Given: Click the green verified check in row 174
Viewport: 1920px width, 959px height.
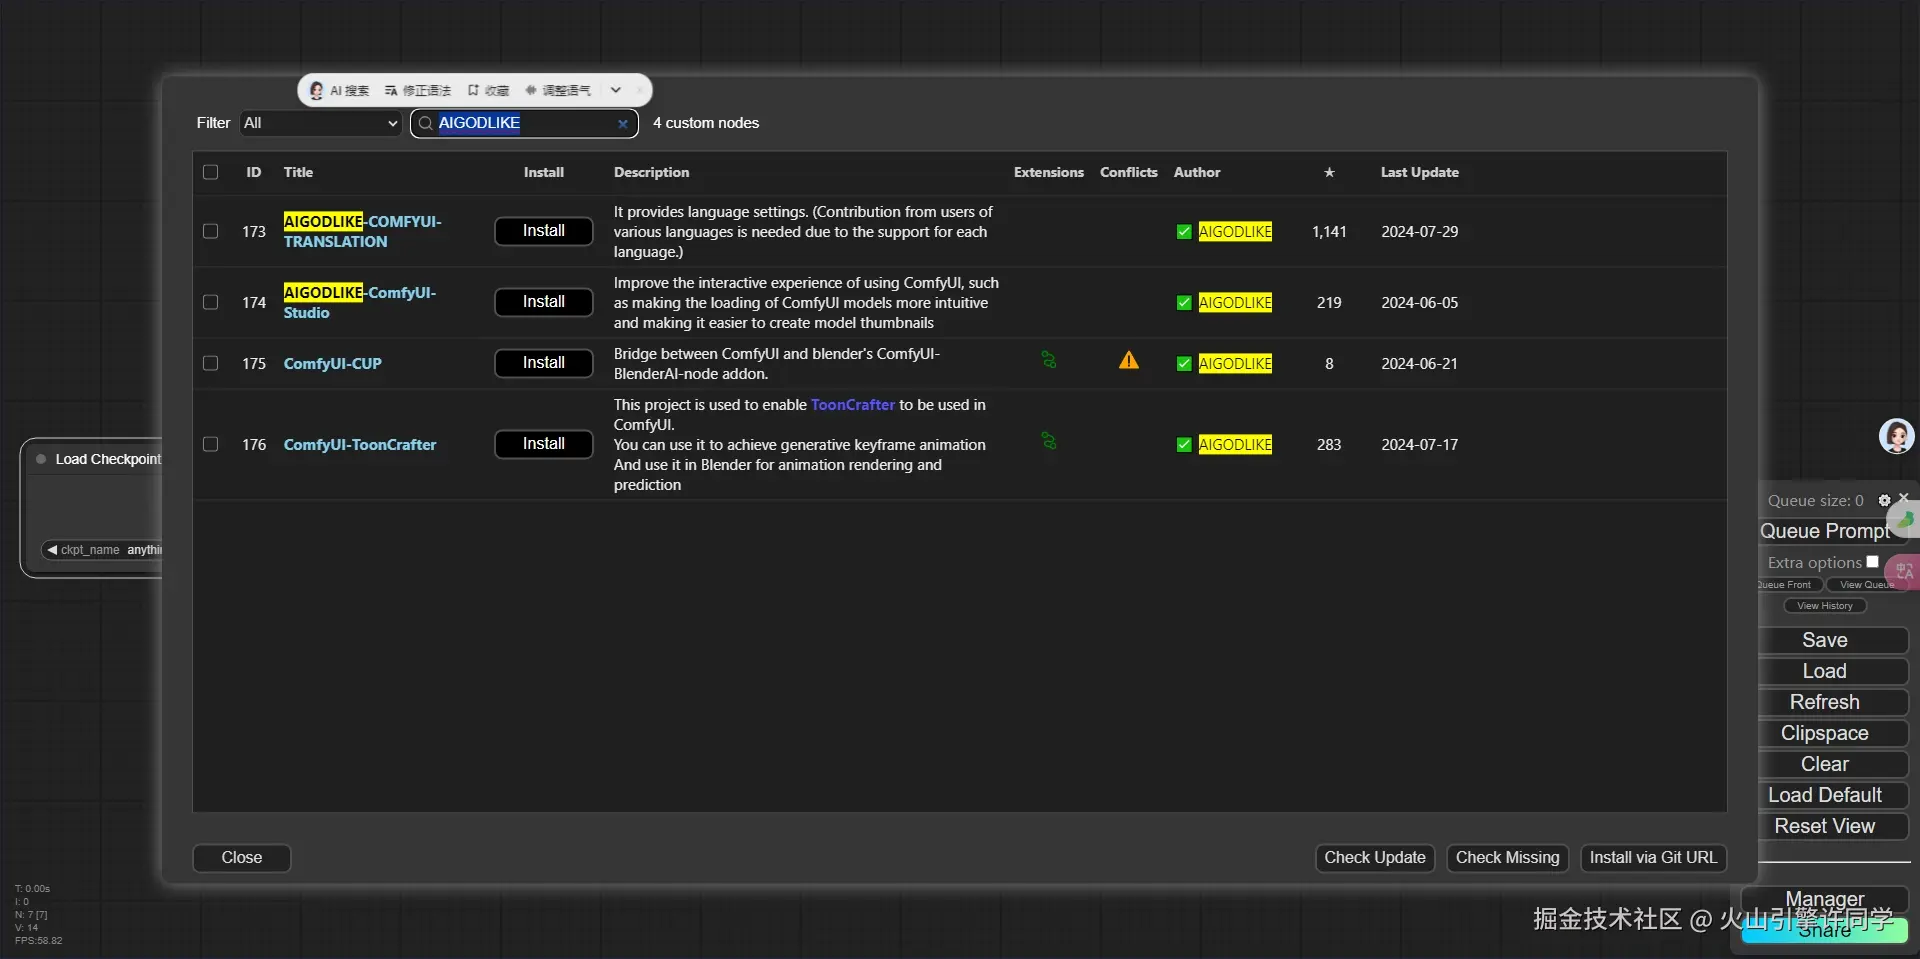Looking at the screenshot, I should tap(1184, 303).
